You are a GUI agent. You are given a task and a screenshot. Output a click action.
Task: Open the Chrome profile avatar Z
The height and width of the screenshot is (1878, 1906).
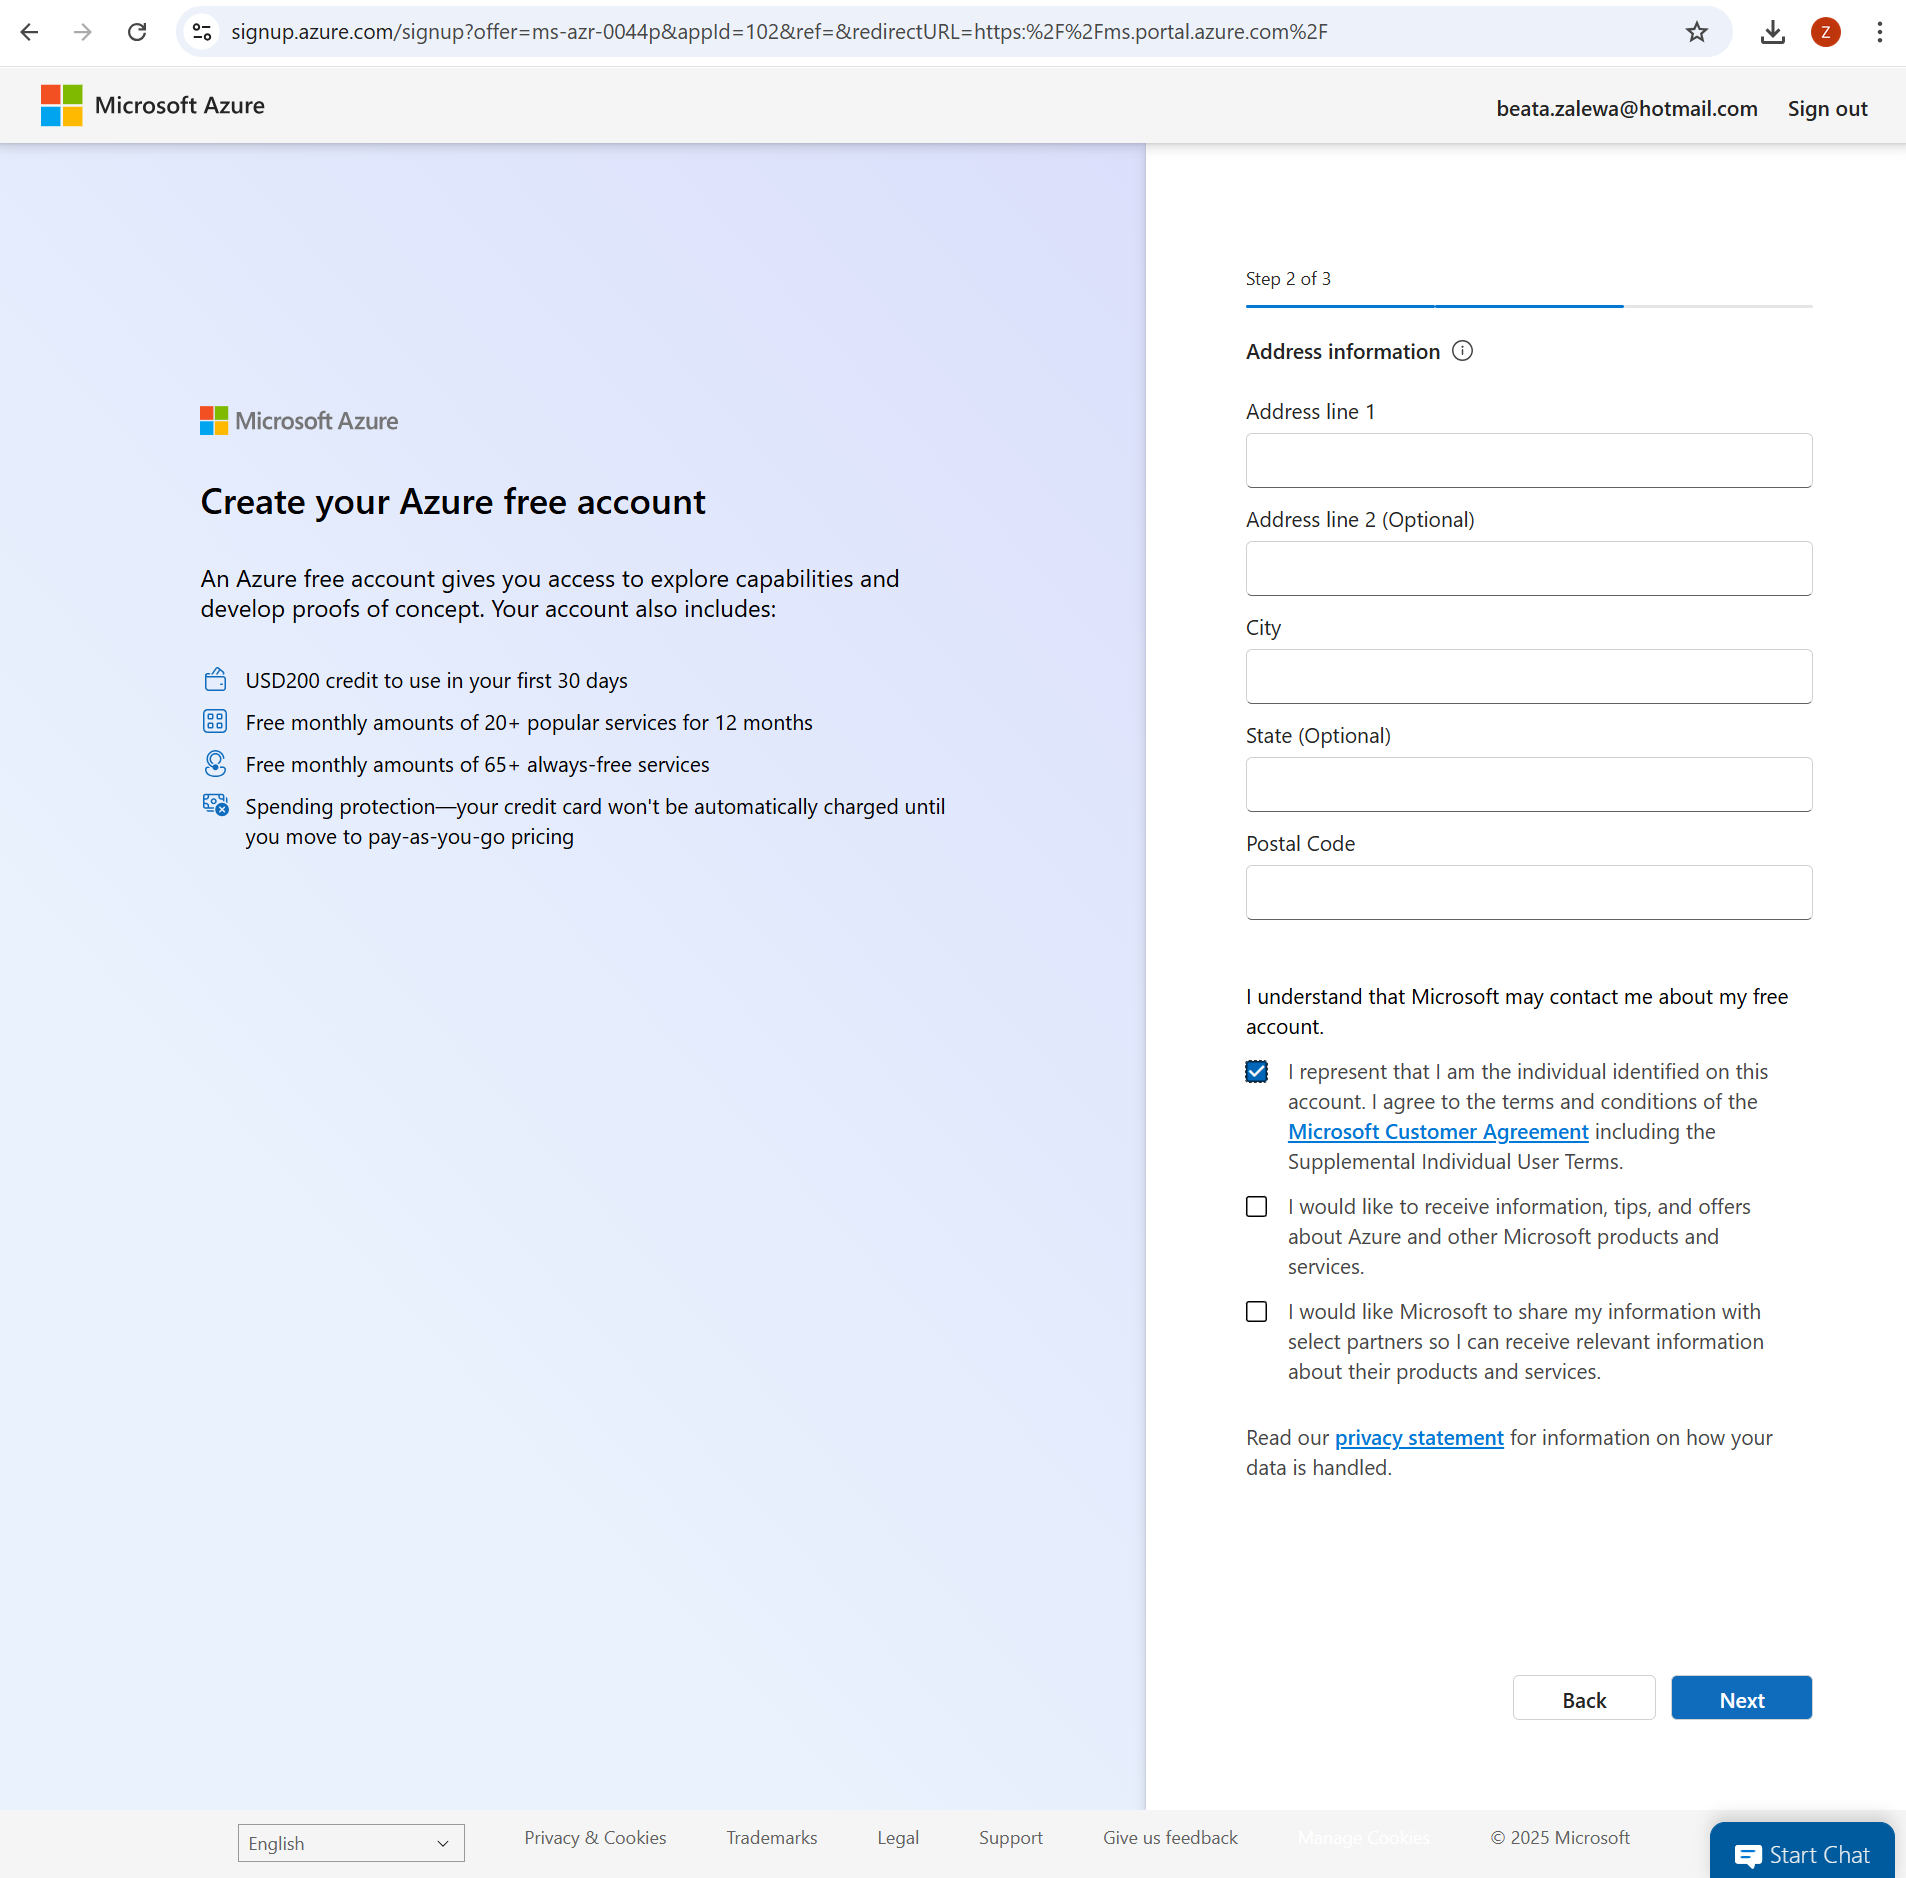tap(1826, 32)
